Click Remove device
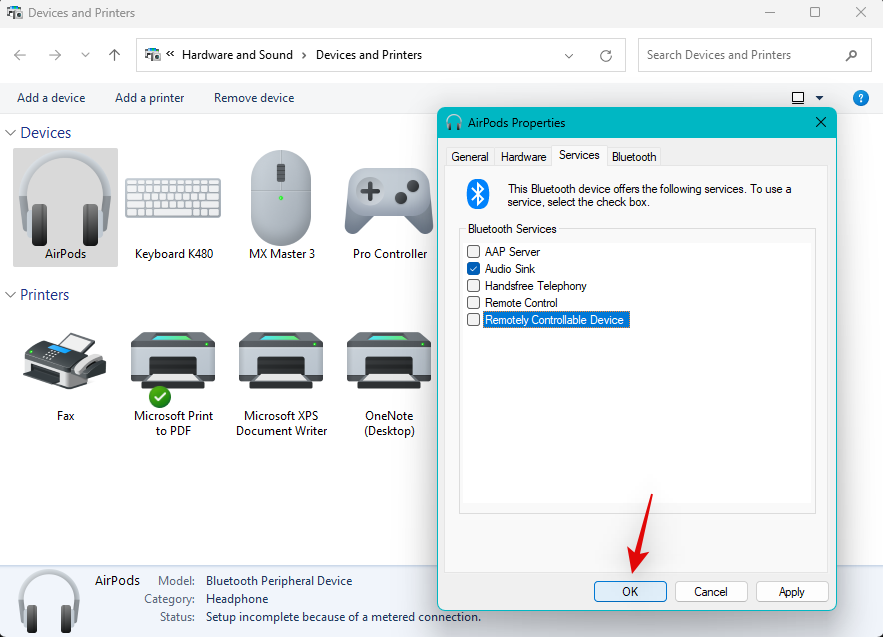883x637 pixels. (x=254, y=98)
